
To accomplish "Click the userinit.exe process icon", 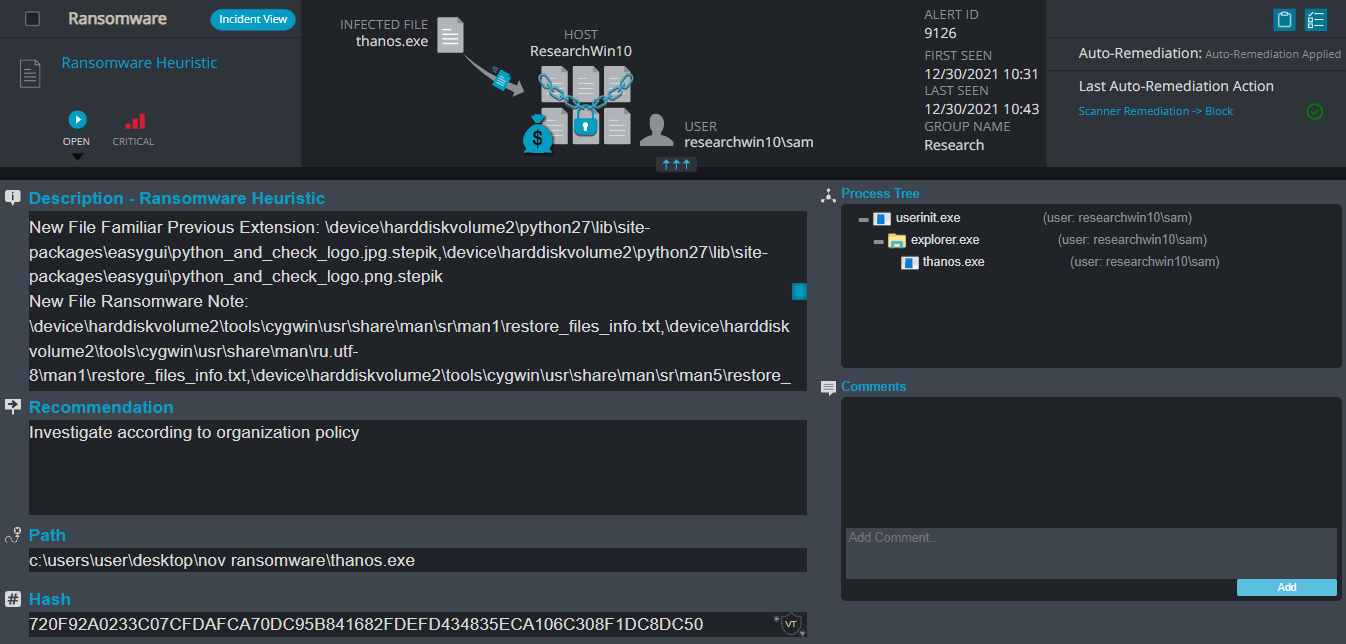I will point(881,218).
